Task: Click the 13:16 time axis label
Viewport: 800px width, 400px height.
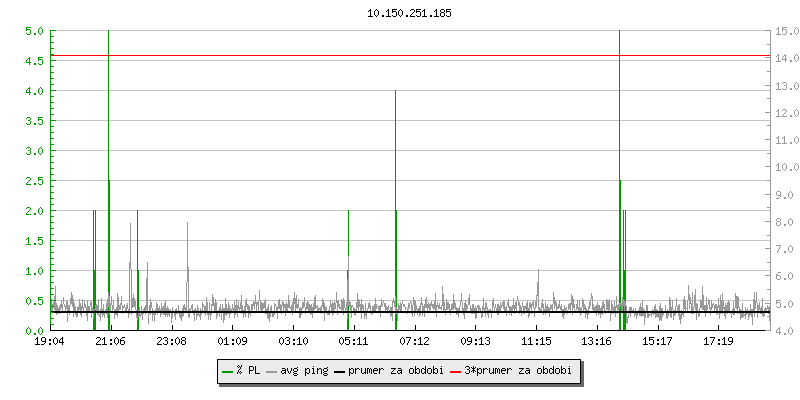Action: tap(597, 342)
